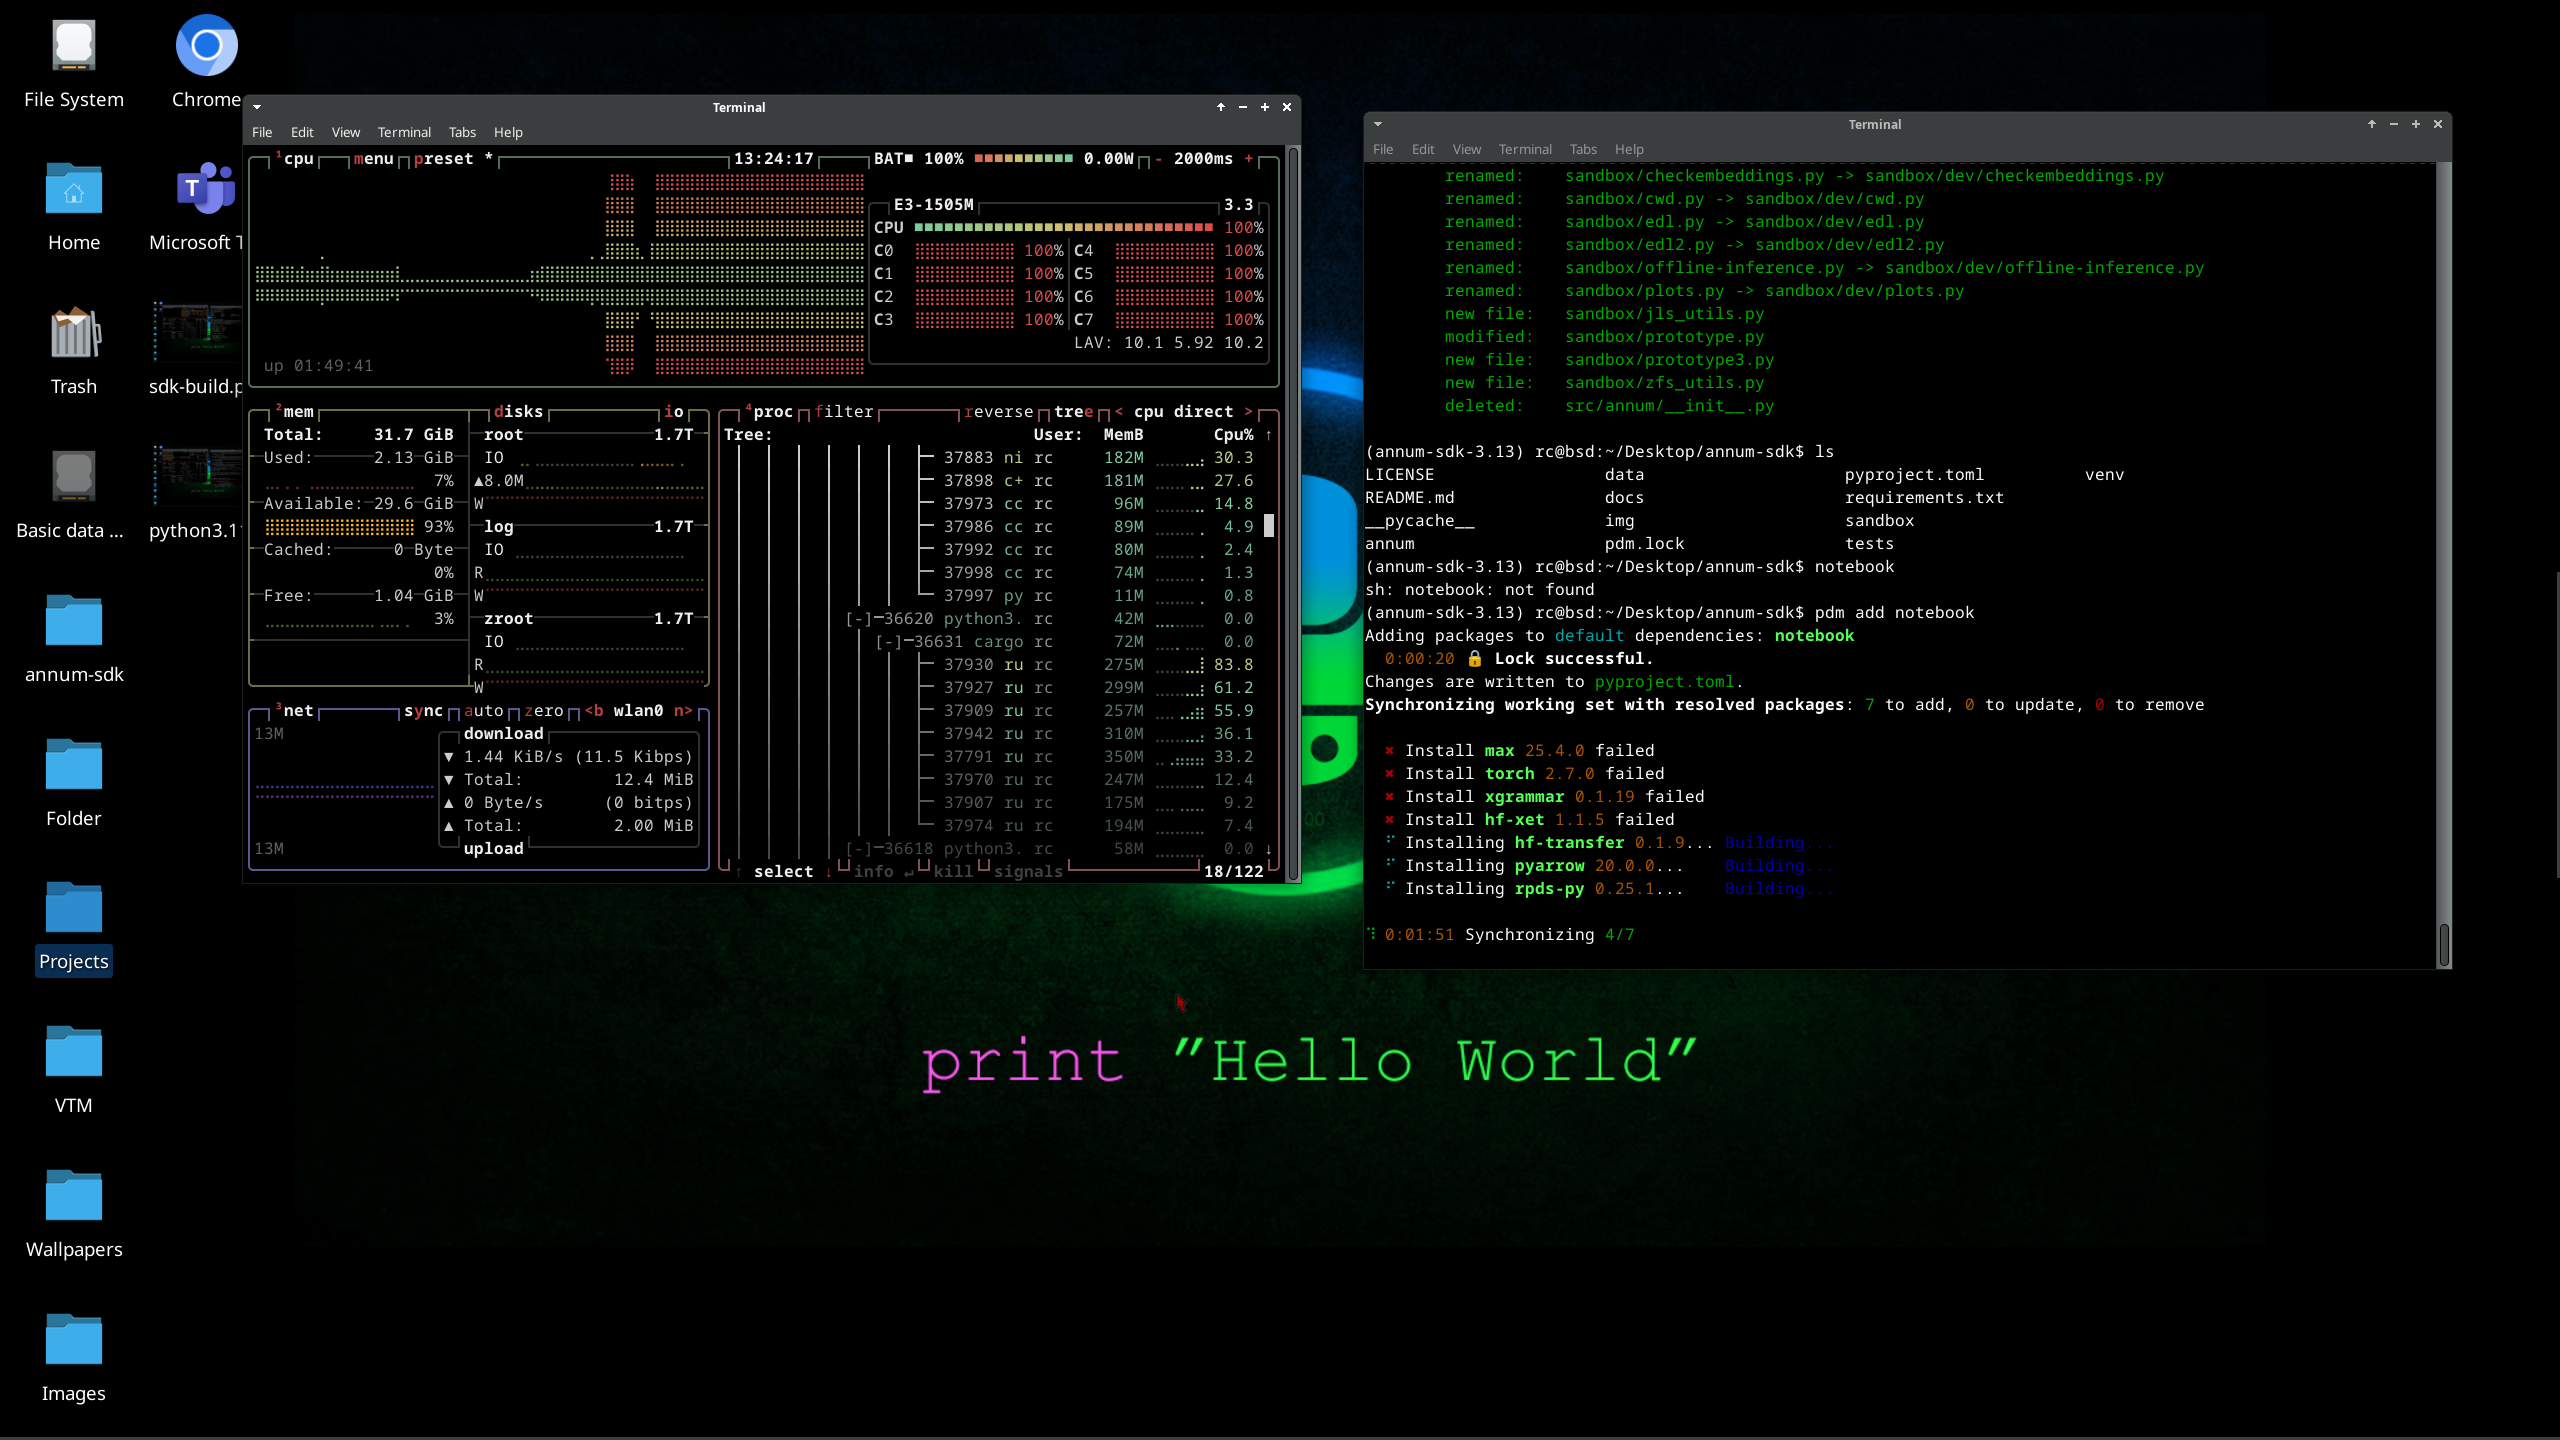Open the Wallpapers folder icon
2560x1440 pixels.
74,1196
